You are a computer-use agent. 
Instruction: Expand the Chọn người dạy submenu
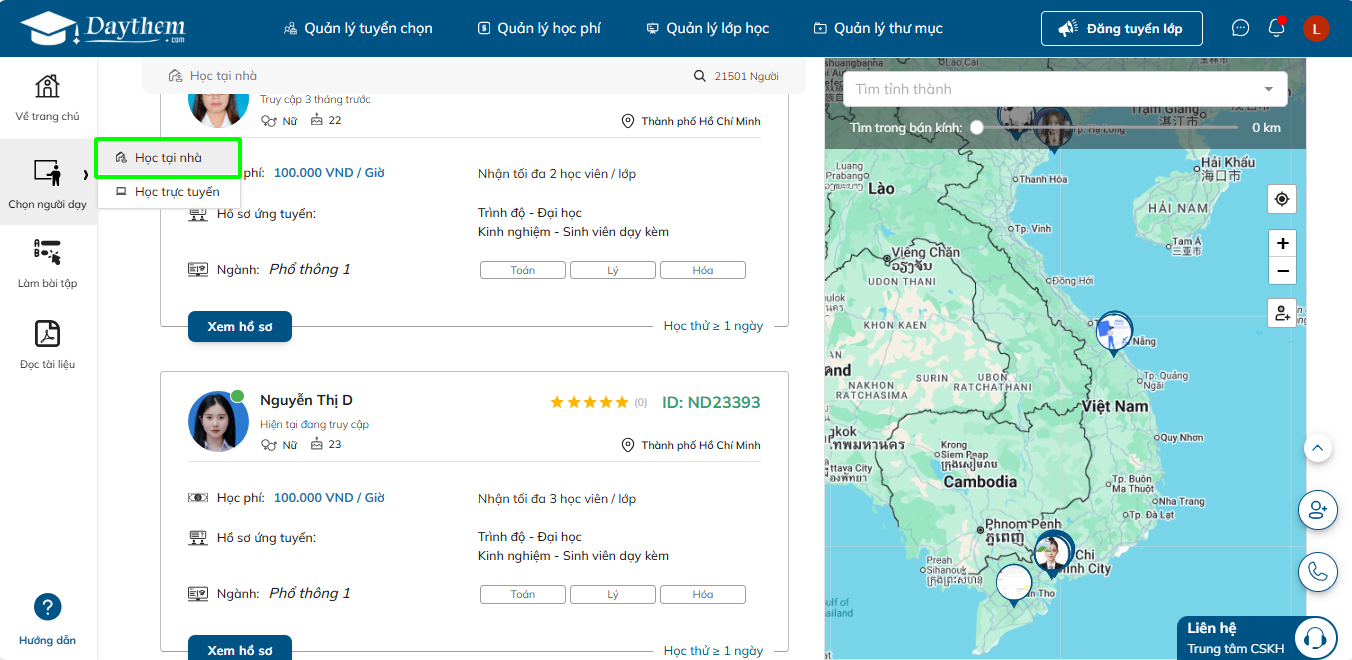click(47, 182)
